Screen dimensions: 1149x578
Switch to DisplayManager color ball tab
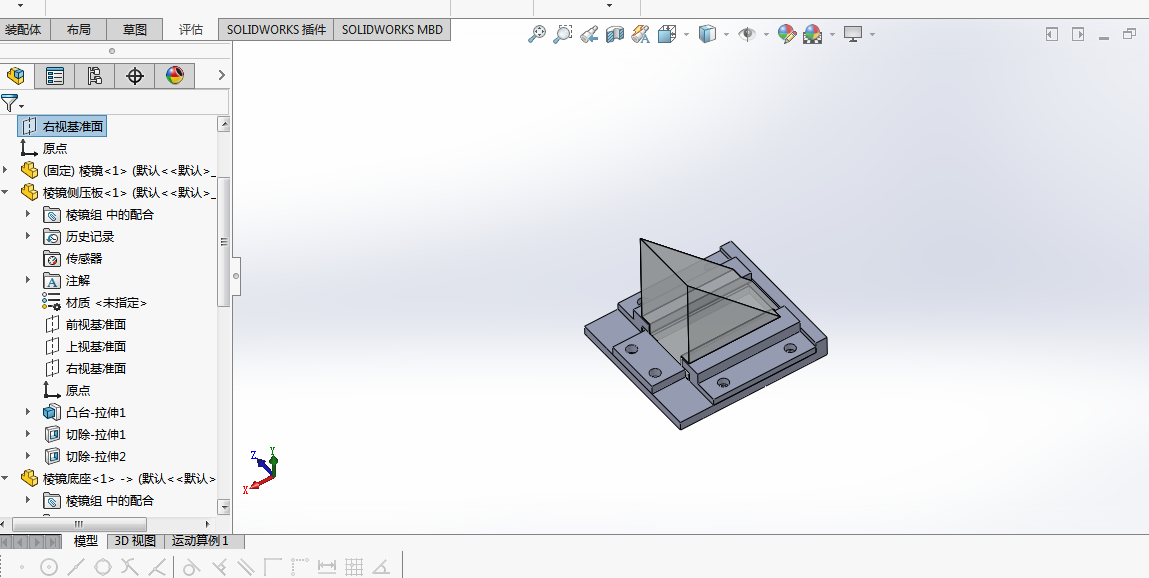(174, 75)
